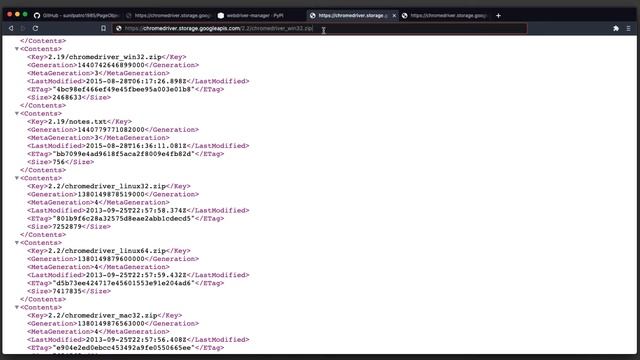This screenshot has height=360, width=640.
Task: Open site info globe icon in address bar
Action: (119, 28)
